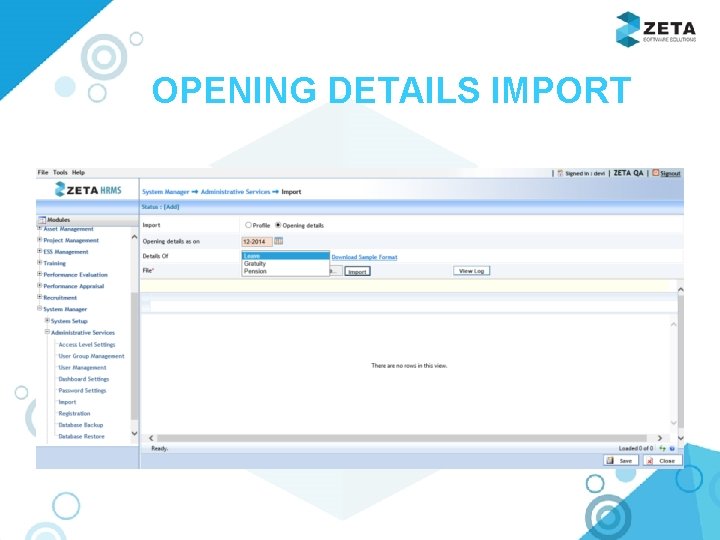Click the Close button
Screen dimensions: 720x540
662,461
